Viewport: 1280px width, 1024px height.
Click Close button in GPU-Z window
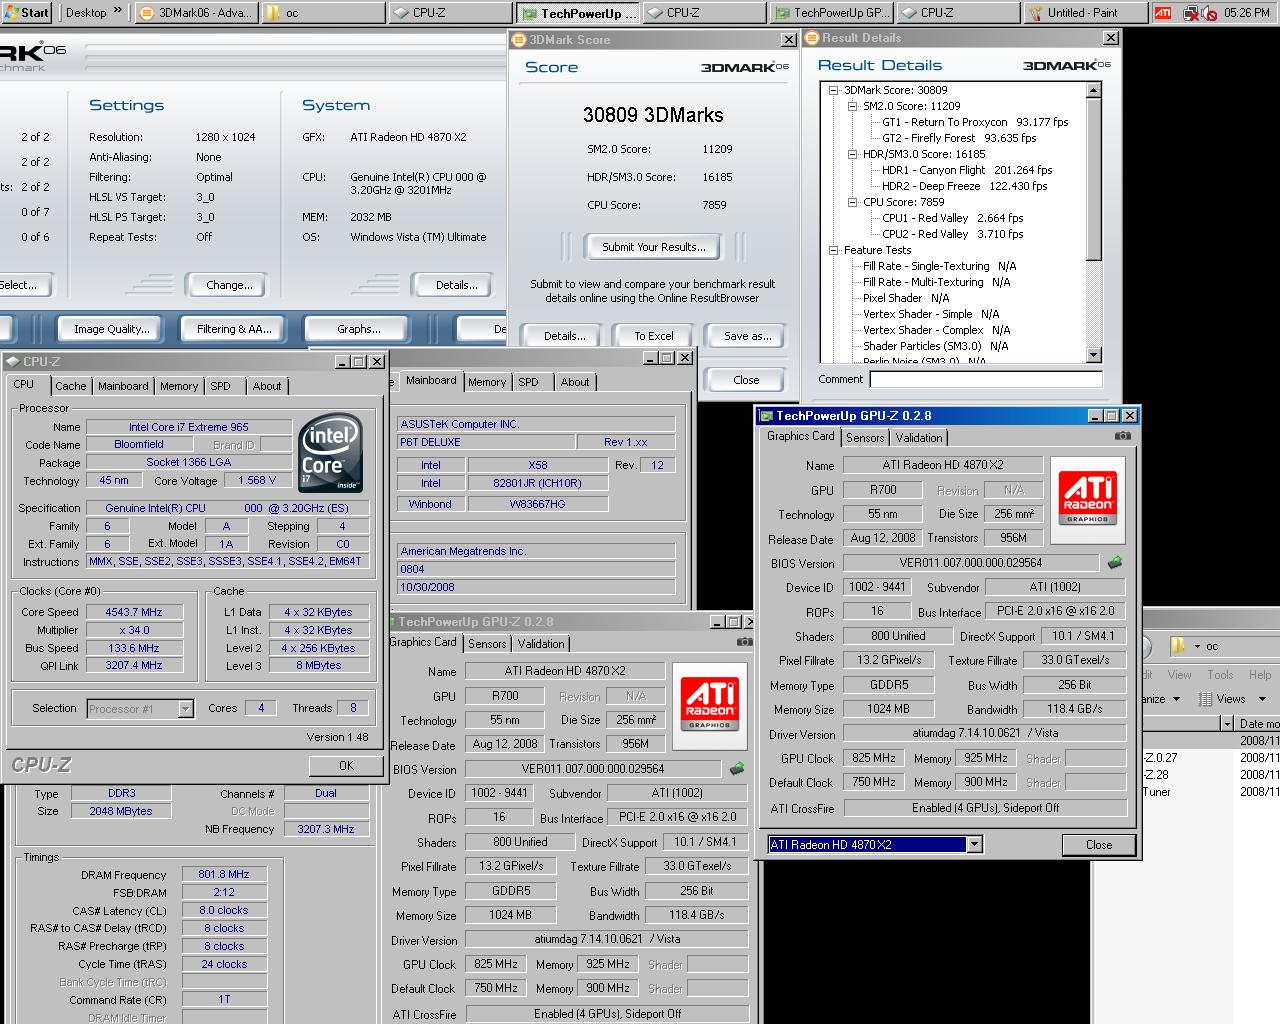point(1099,845)
